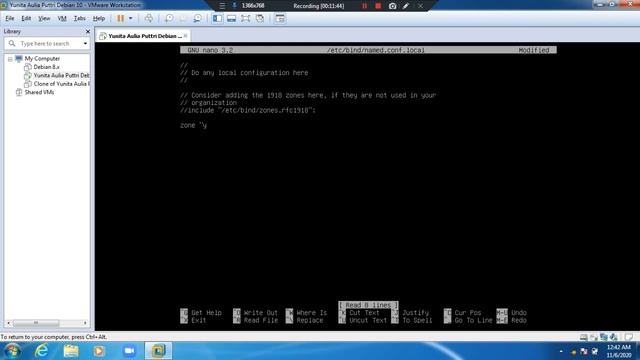Screen dimensions: 640x360
Task: Click the VMware message log status icon
Action: [x=629, y=337]
